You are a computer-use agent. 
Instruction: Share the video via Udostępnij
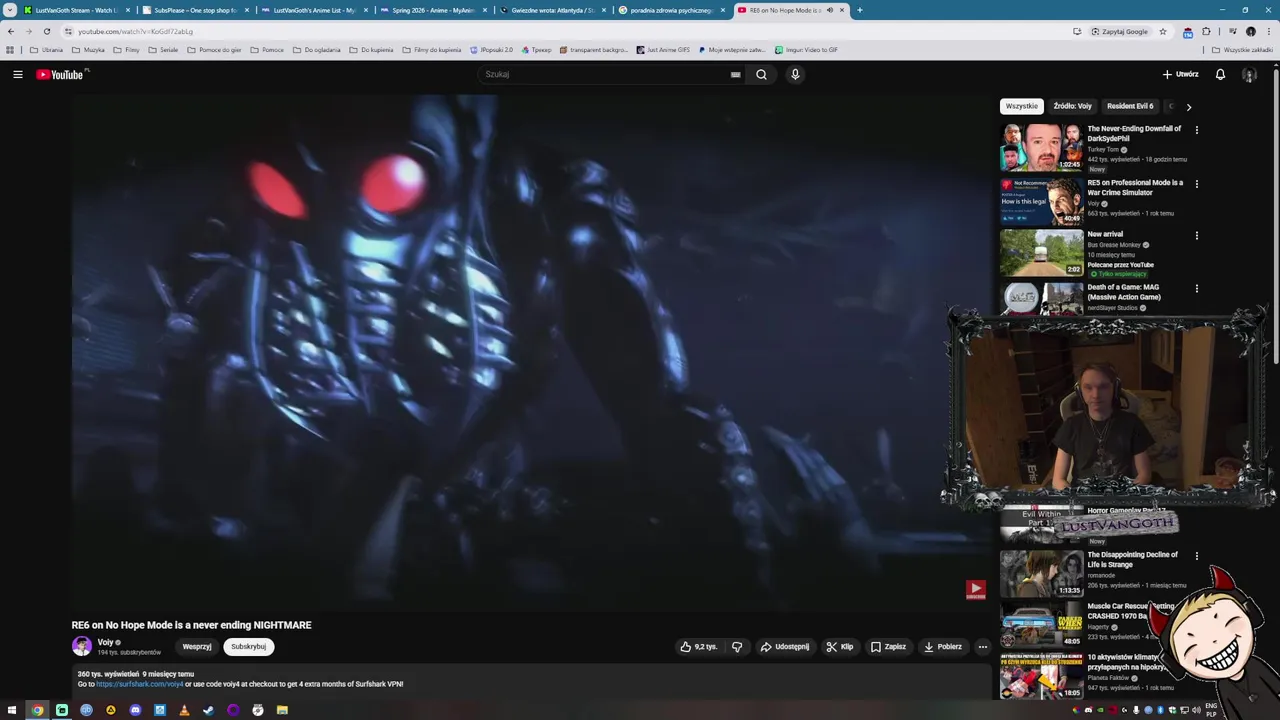785,647
